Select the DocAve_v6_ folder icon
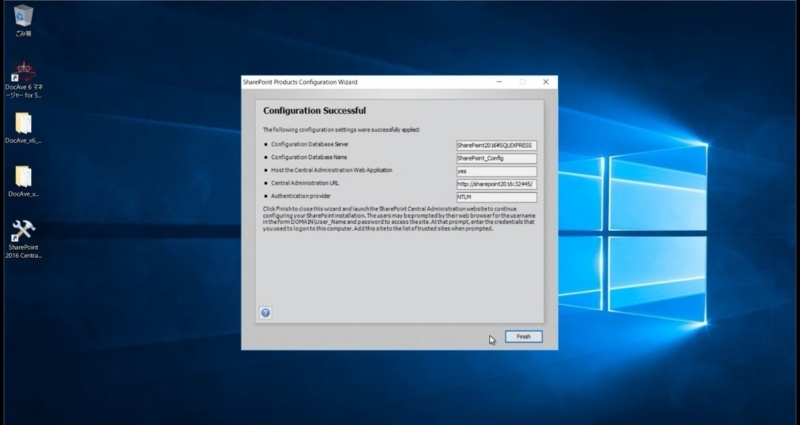Viewport: 800px width, 425px height. (23, 128)
